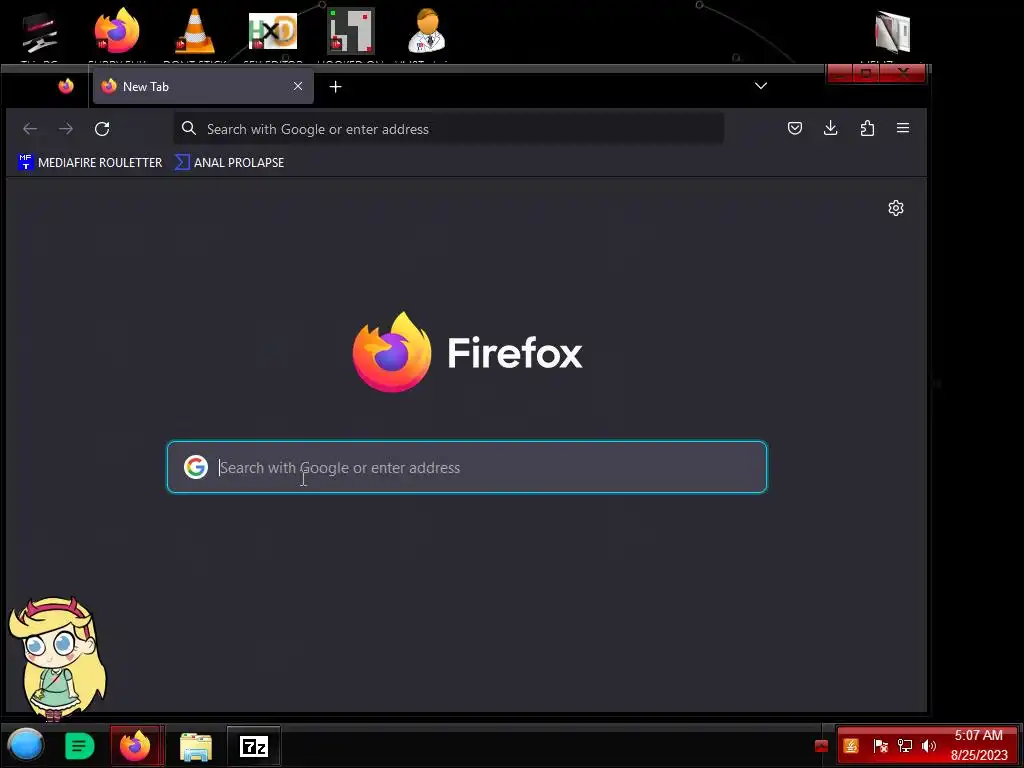Close the New Tab tab
Screen dimensions: 1024x768
[x=298, y=86]
